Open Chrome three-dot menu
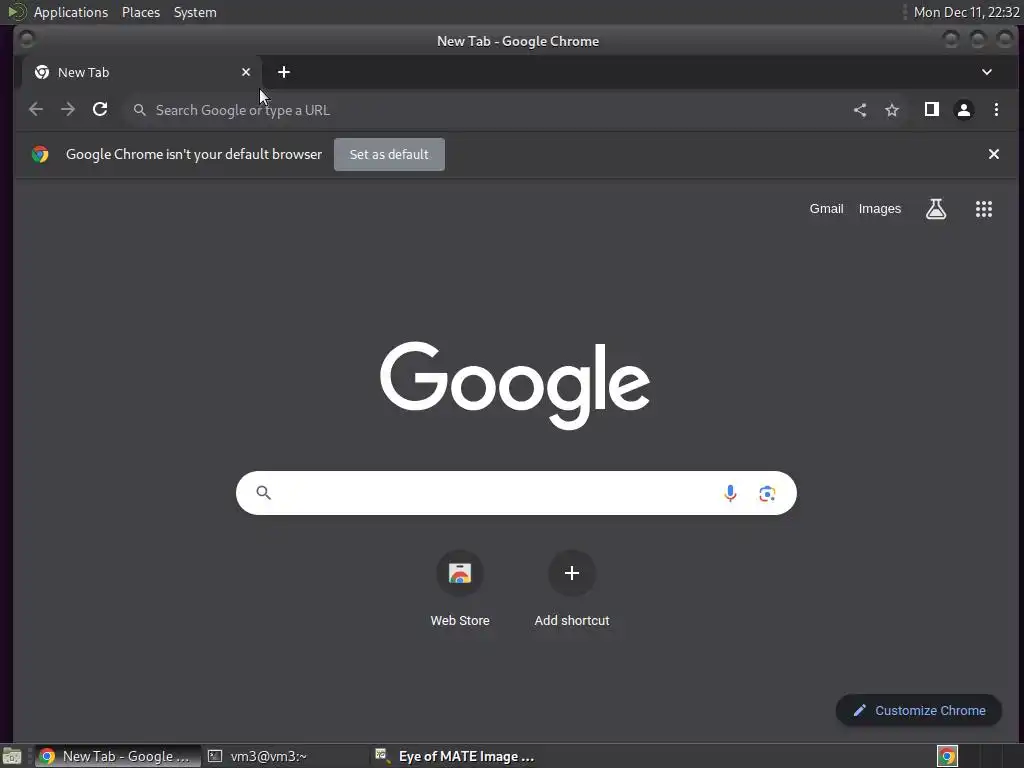The image size is (1024, 768). [x=996, y=110]
